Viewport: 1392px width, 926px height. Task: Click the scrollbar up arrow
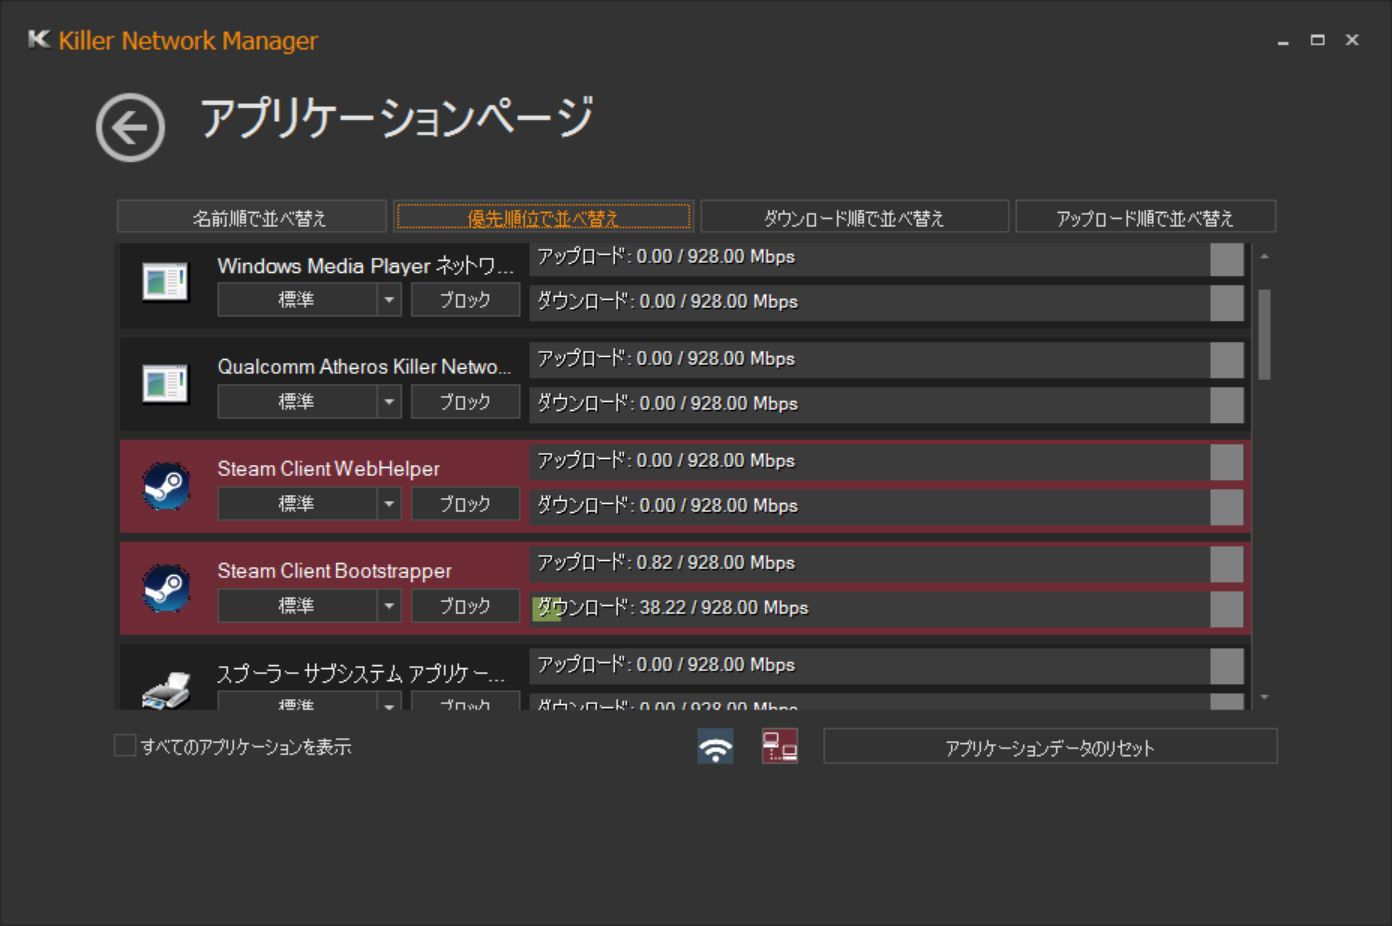click(1264, 257)
